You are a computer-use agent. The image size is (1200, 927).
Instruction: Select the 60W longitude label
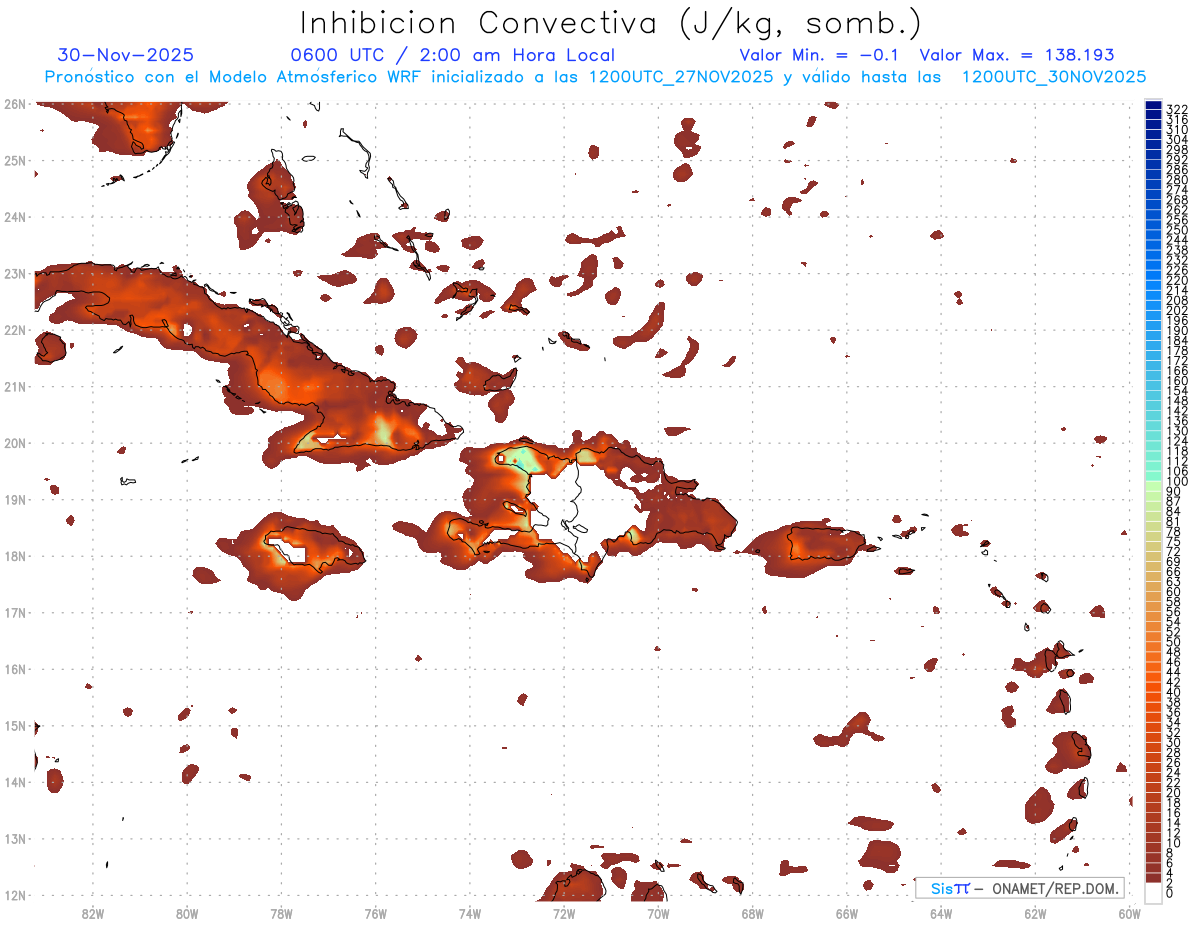[x=1129, y=912]
